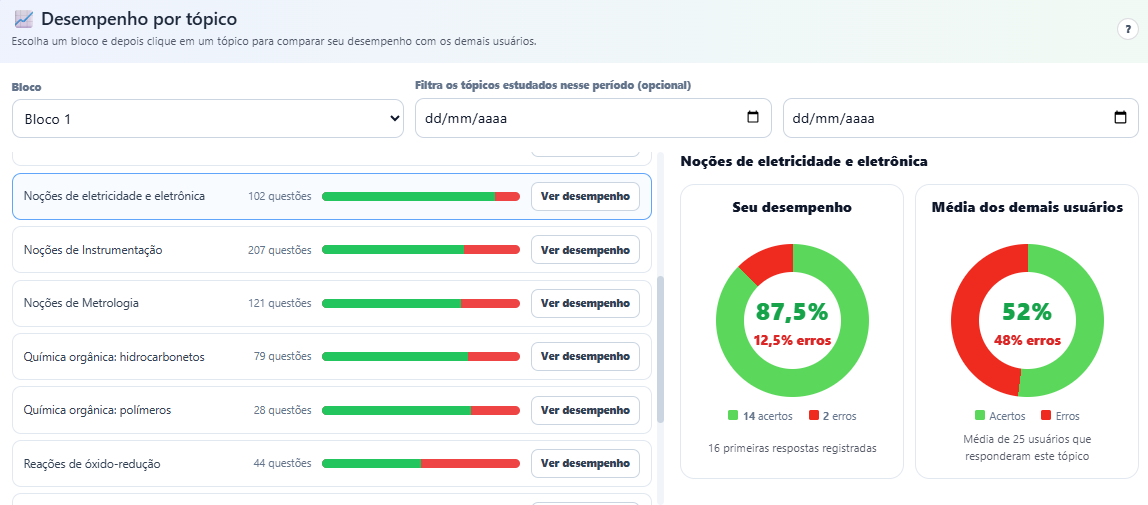Click Ver desempenho for Noções de Metrologia
The height and width of the screenshot is (505, 1148).
click(x=585, y=303)
